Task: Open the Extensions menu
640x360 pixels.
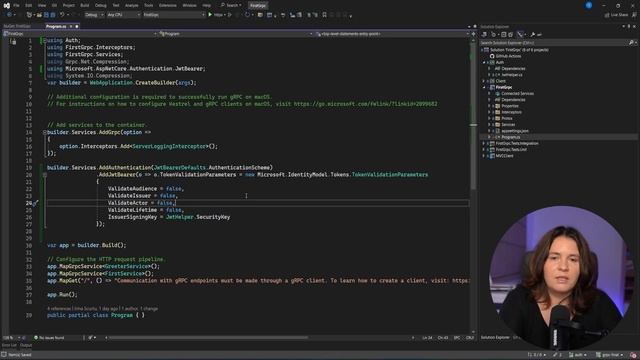Action: 168,5
